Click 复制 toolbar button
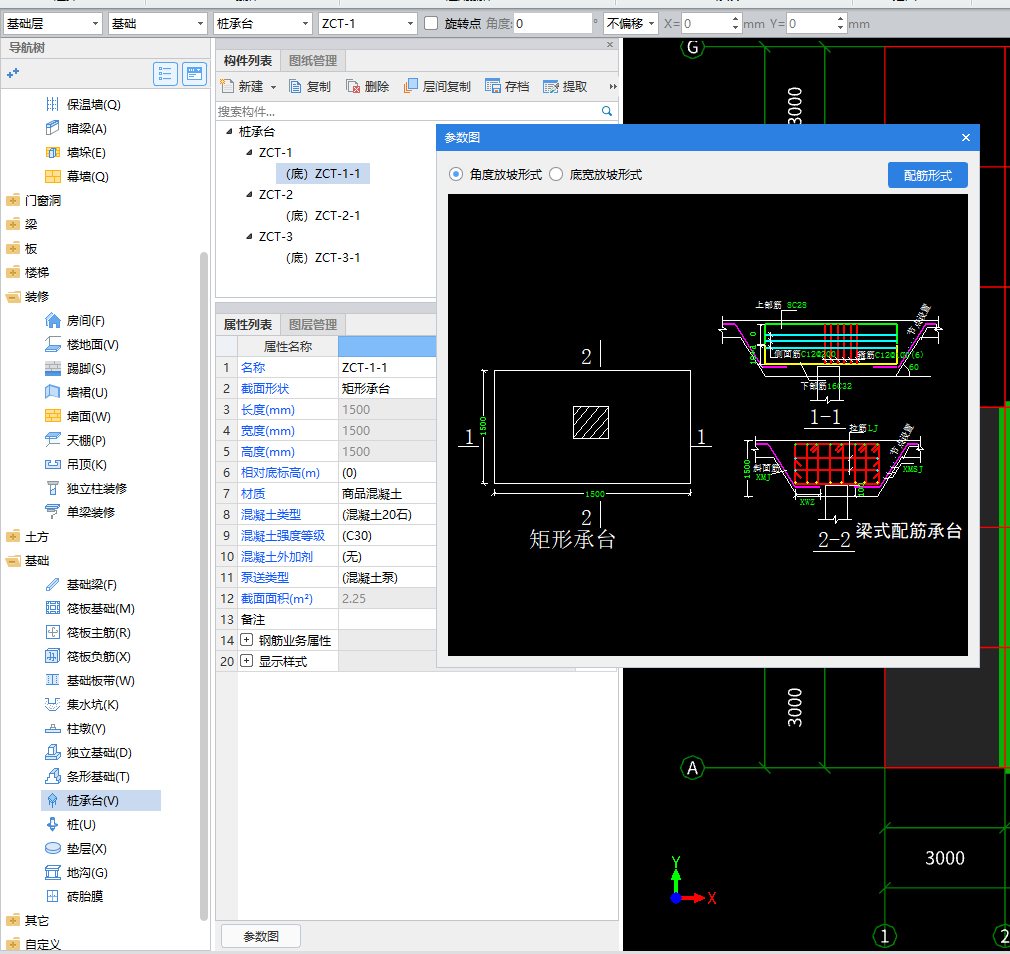Viewport: 1010px width, 954px height. tap(310, 86)
